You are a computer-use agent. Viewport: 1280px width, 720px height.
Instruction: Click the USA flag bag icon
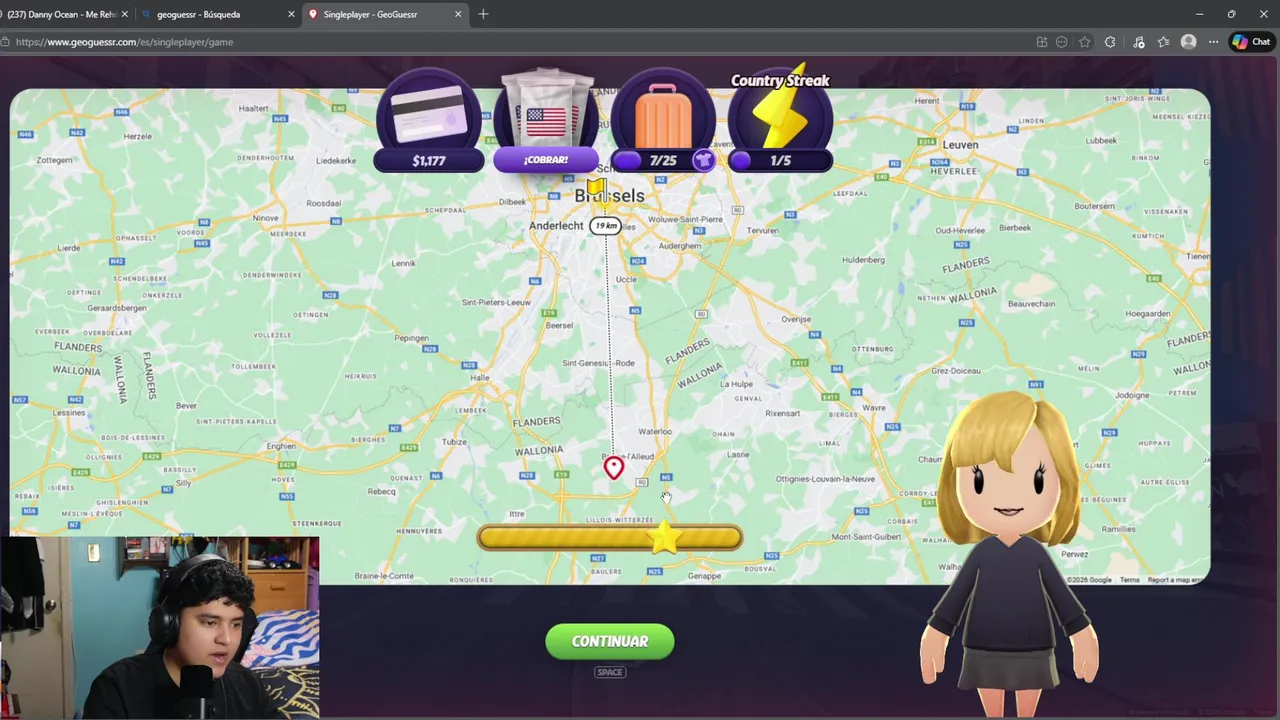(546, 111)
